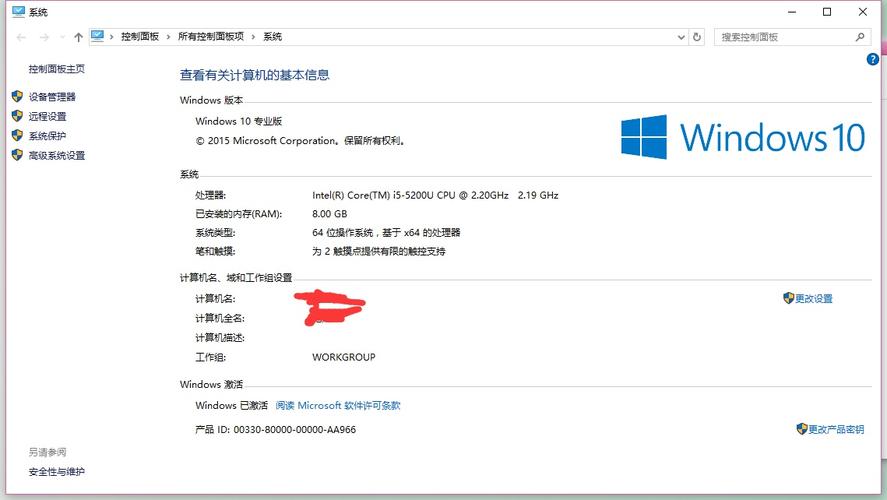The image size is (887, 500).
Task: Open 远程设置 from sidebar
Action: point(48,117)
